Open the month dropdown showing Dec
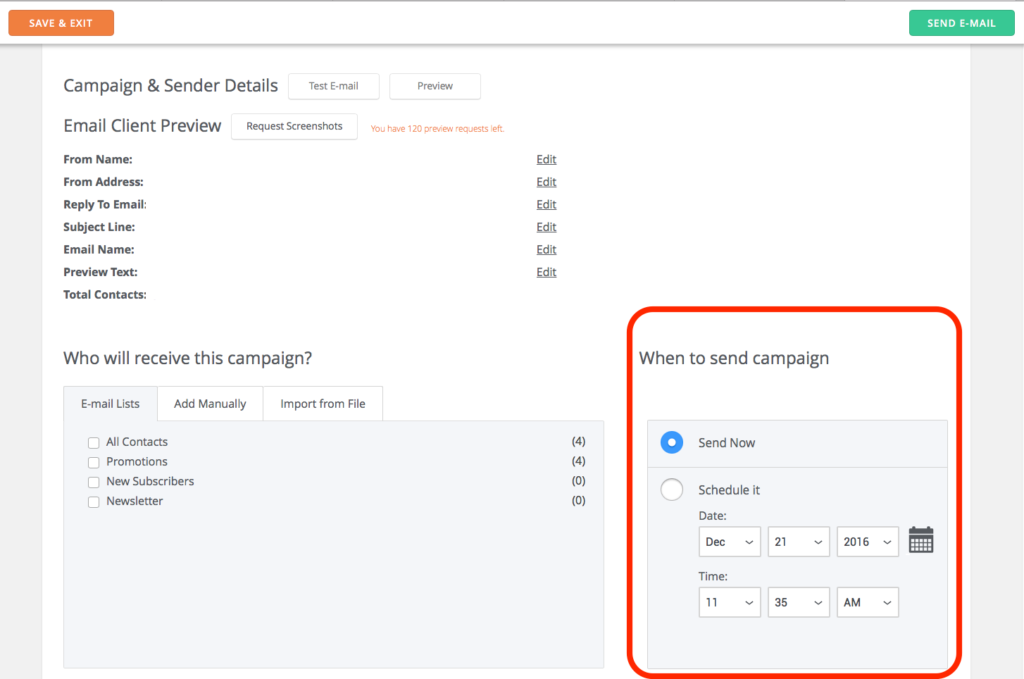Viewport: 1024px width, 679px height. coord(729,541)
